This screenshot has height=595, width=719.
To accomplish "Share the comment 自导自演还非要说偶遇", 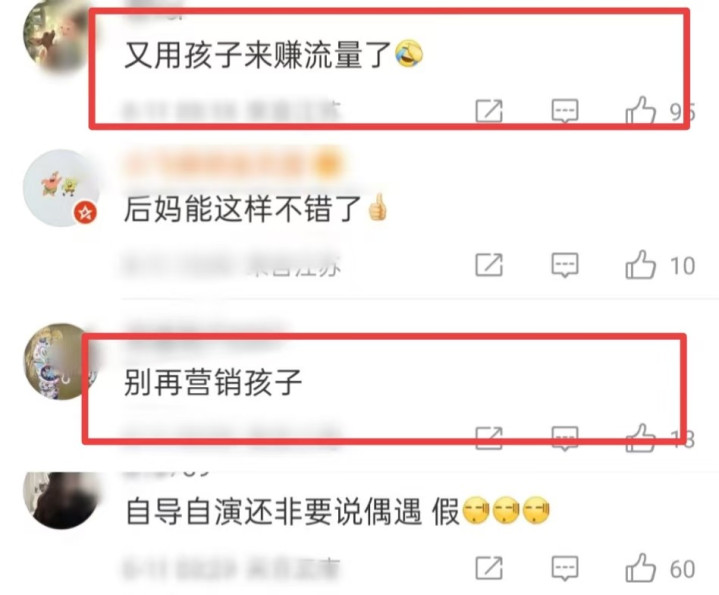I will point(489,568).
